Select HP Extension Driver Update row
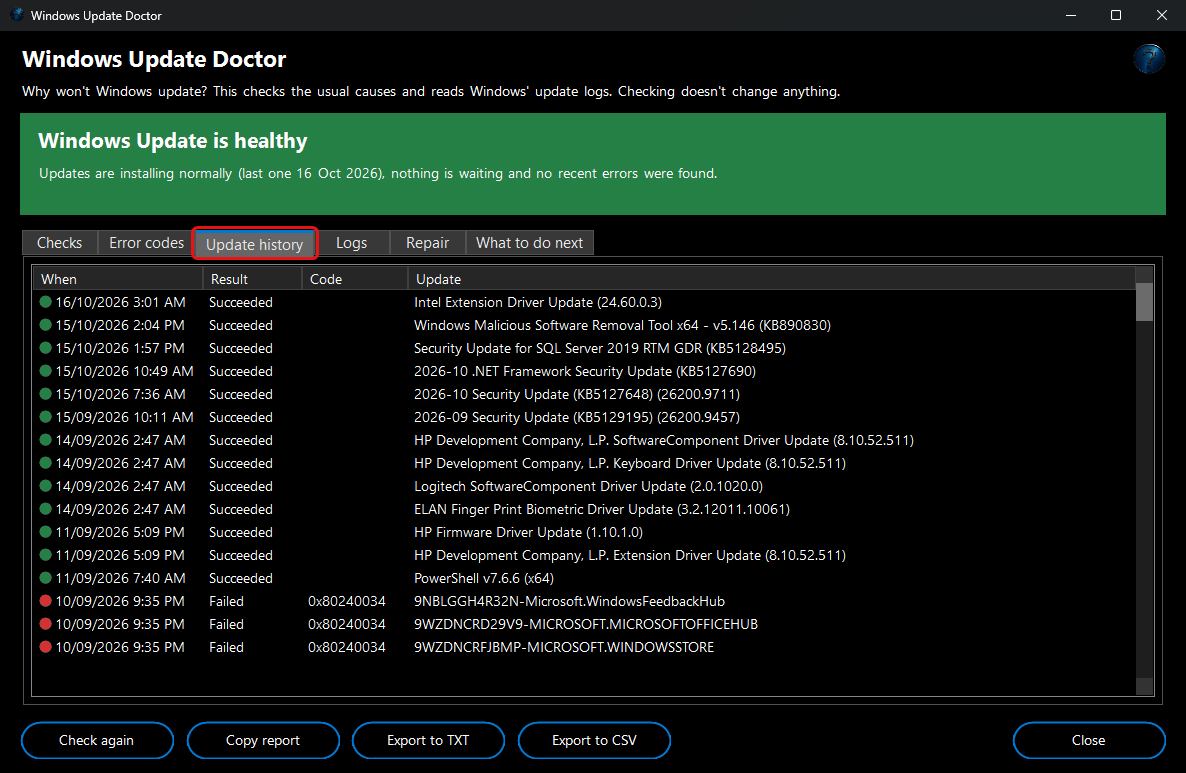The width and height of the screenshot is (1186, 773). coord(584,554)
